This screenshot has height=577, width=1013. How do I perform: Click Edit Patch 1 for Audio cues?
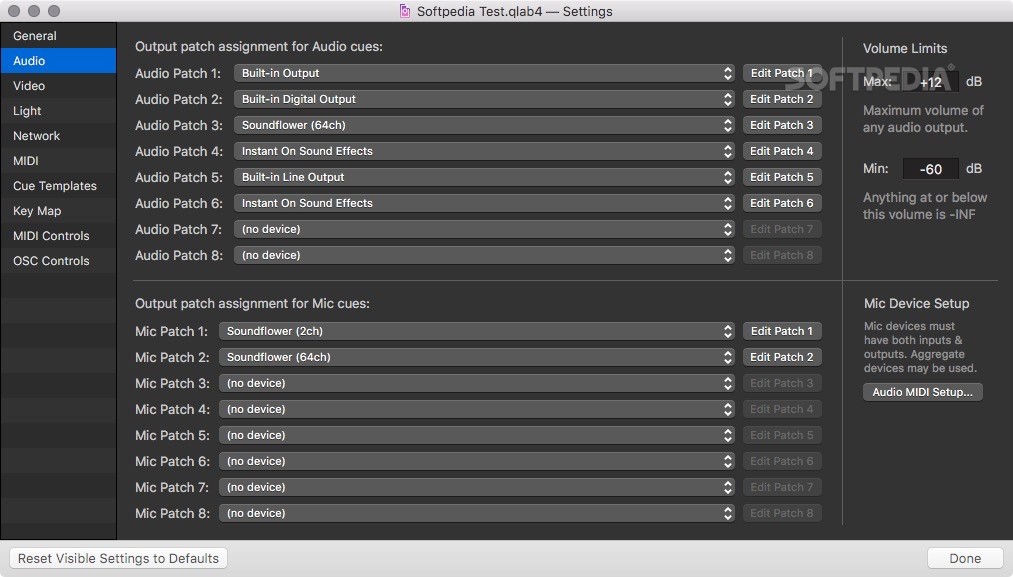[782, 73]
